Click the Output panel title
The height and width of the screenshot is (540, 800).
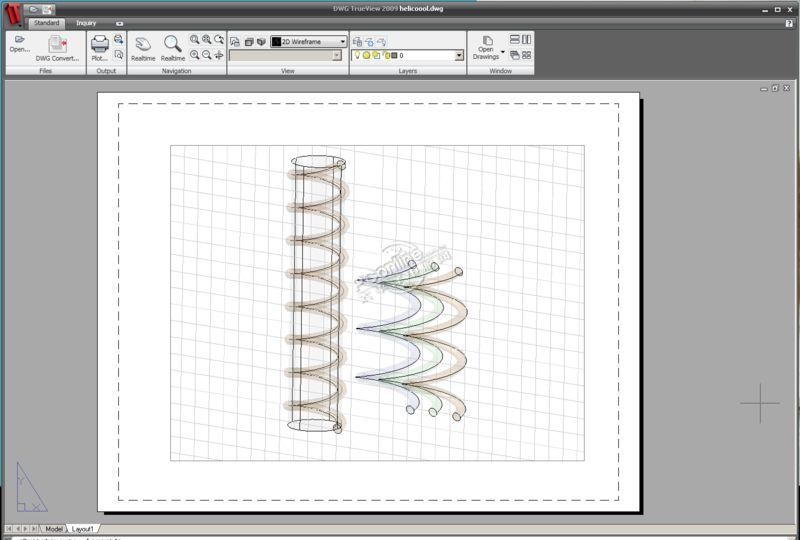pyautogui.click(x=106, y=71)
